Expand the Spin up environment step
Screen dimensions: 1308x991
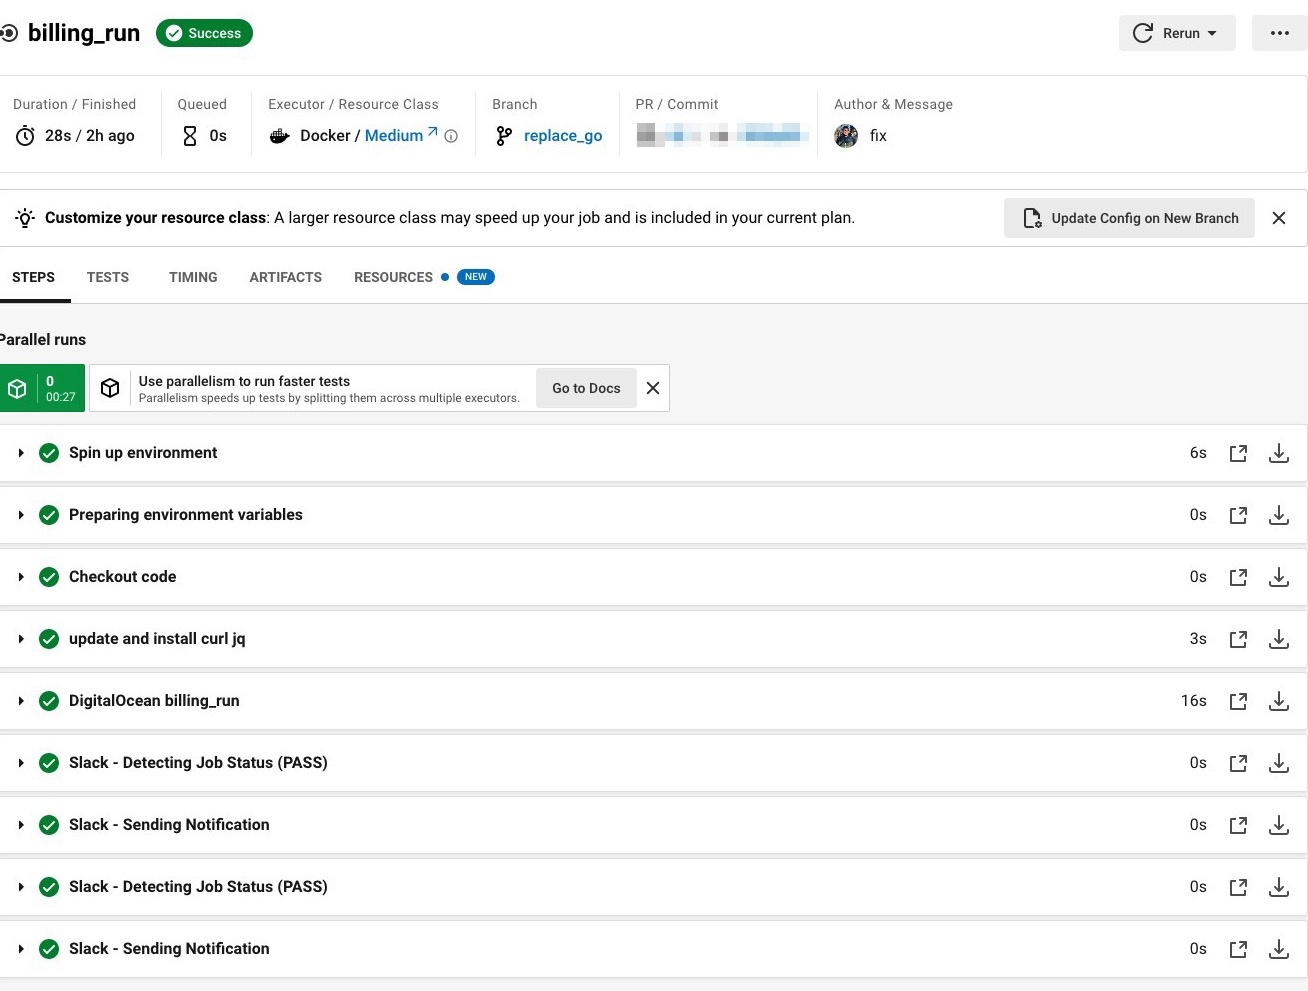click(21, 453)
